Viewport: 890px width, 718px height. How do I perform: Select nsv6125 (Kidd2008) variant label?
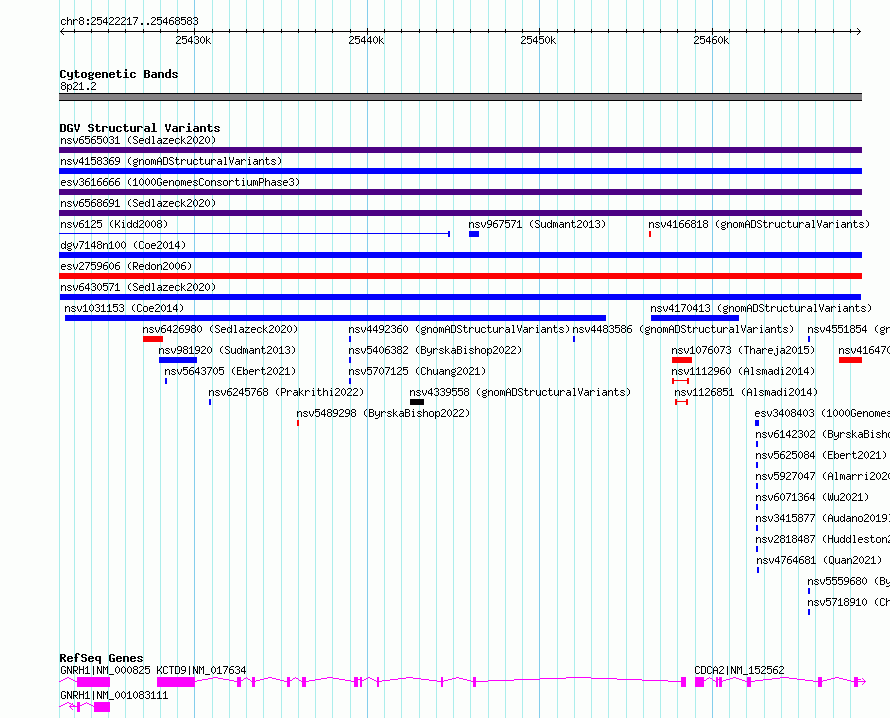click(114, 224)
